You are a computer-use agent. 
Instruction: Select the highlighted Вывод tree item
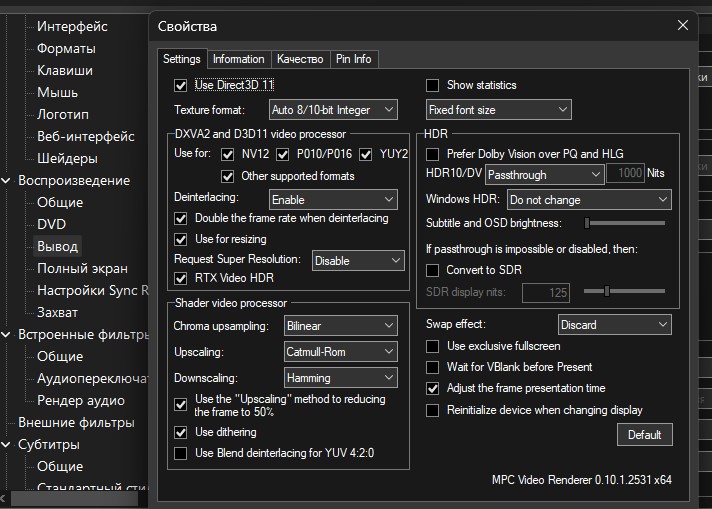tap(58, 247)
